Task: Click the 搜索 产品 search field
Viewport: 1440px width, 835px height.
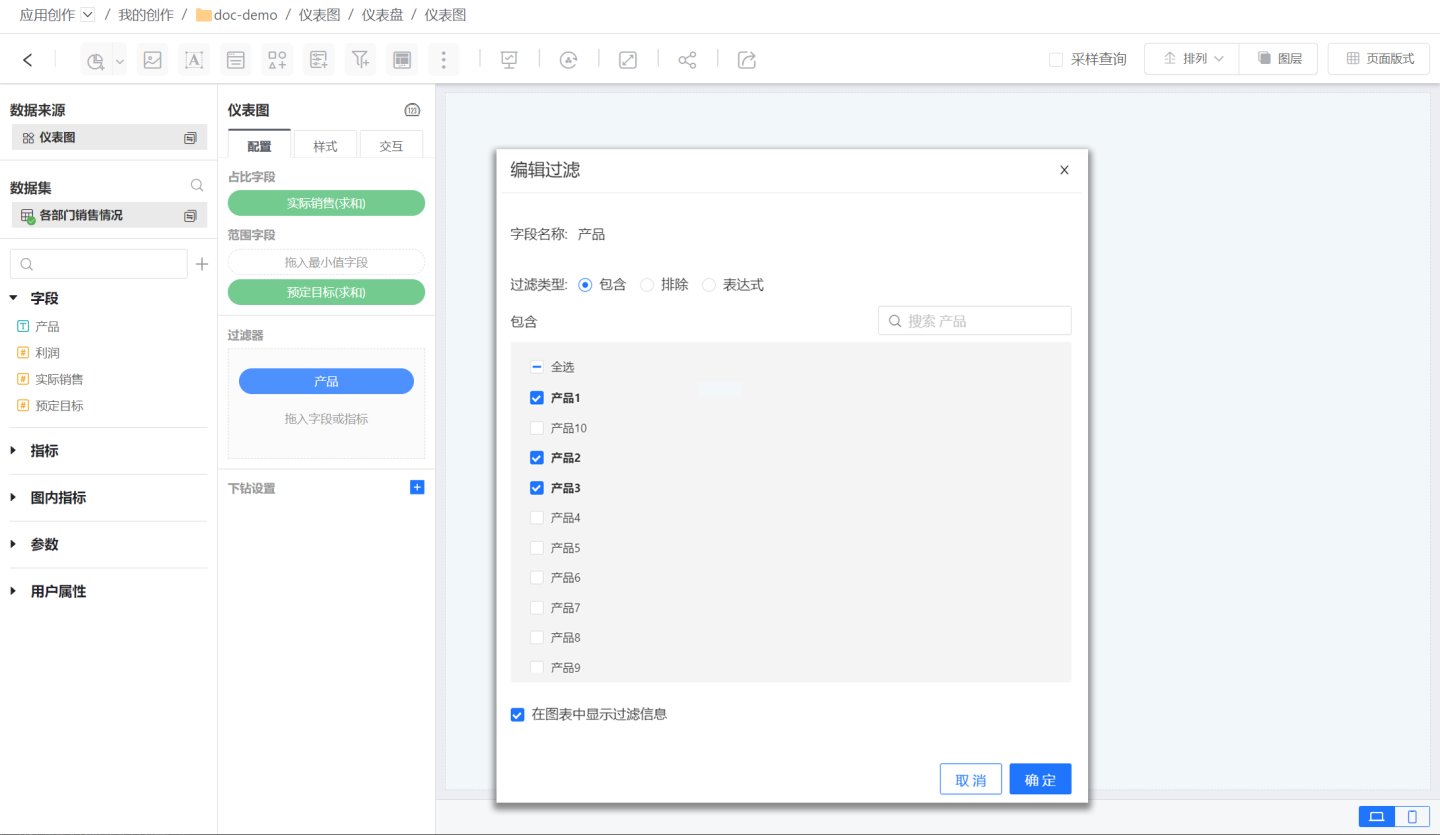Action: (985, 321)
